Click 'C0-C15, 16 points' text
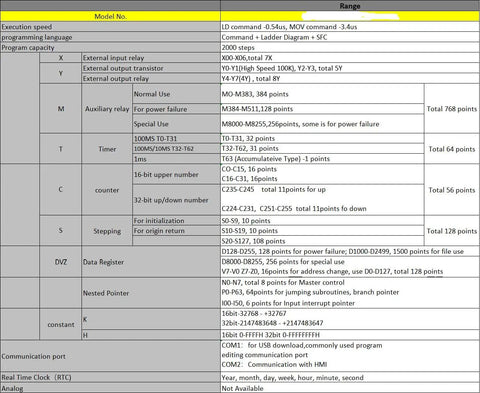 249,169
